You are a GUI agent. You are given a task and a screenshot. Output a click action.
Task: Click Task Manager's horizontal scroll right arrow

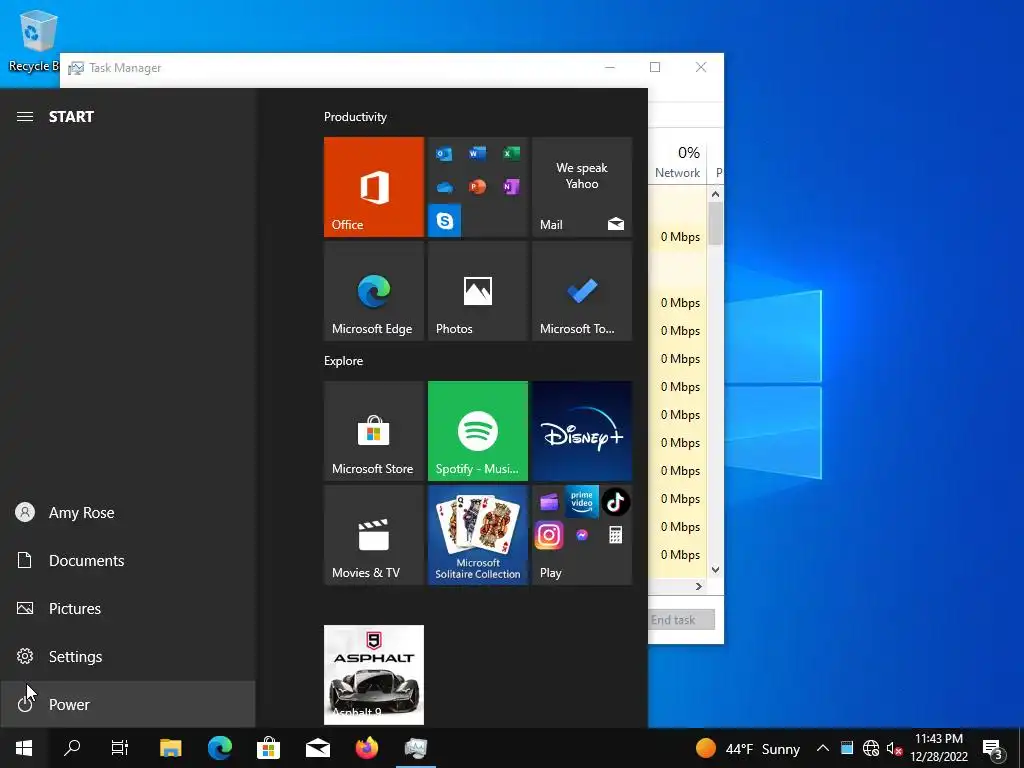tap(699, 586)
